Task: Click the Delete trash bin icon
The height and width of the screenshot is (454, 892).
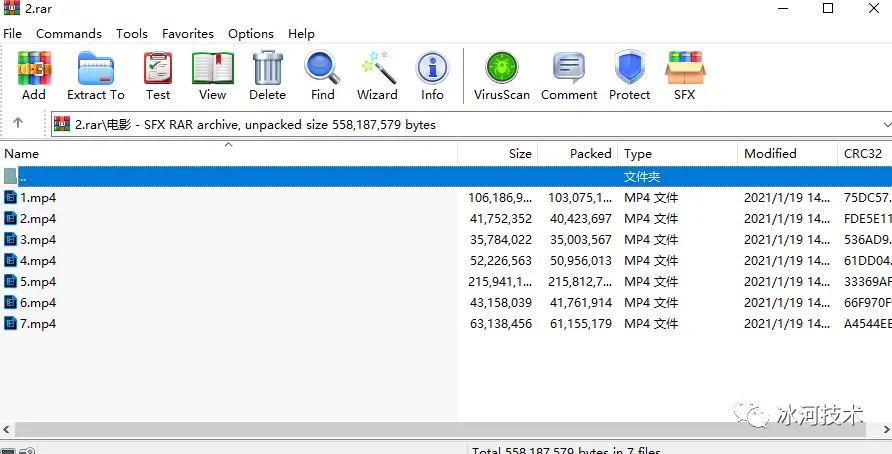Action: click(267, 69)
